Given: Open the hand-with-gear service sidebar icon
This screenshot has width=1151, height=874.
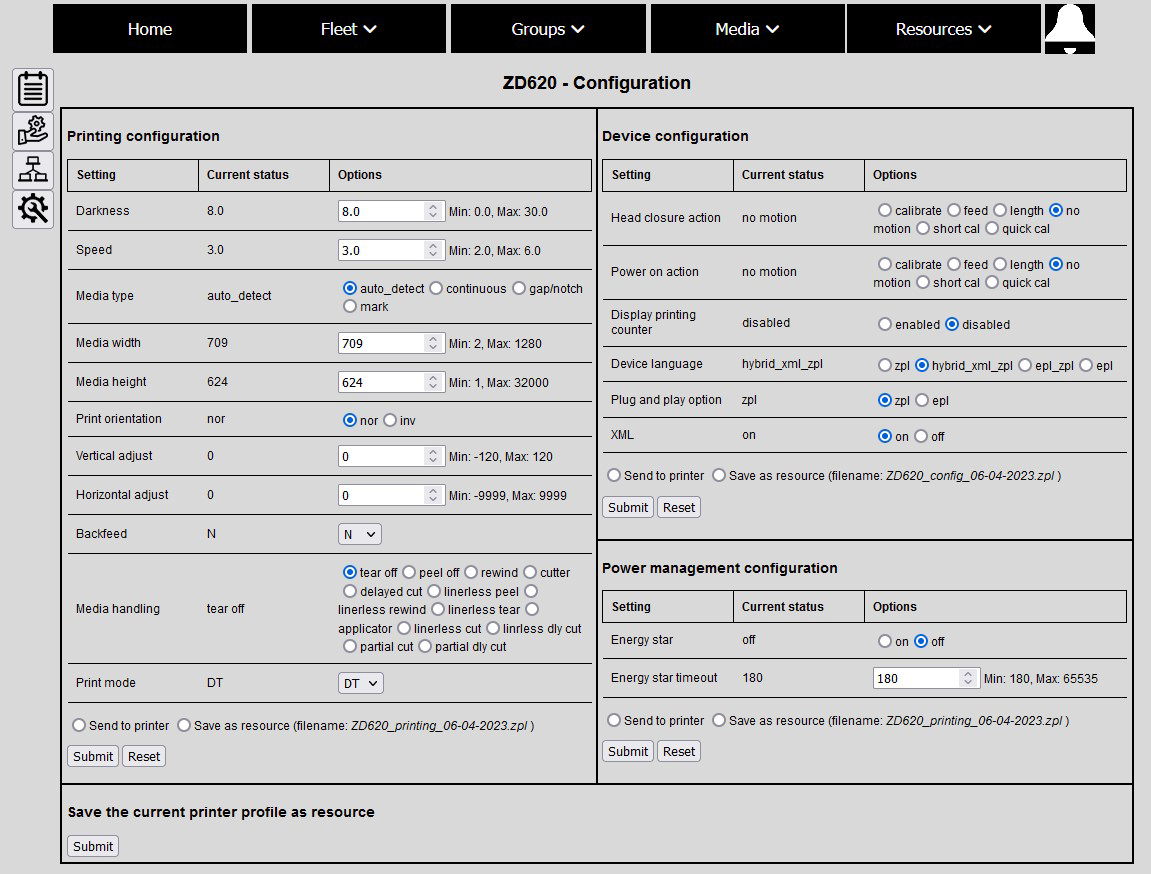Looking at the screenshot, I should (33, 131).
